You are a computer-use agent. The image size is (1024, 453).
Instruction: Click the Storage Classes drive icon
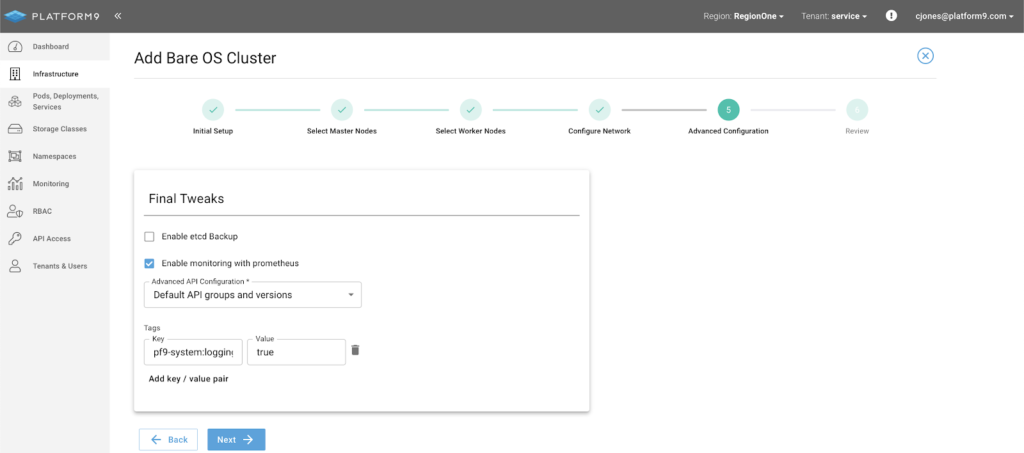click(x=14, y=129)
